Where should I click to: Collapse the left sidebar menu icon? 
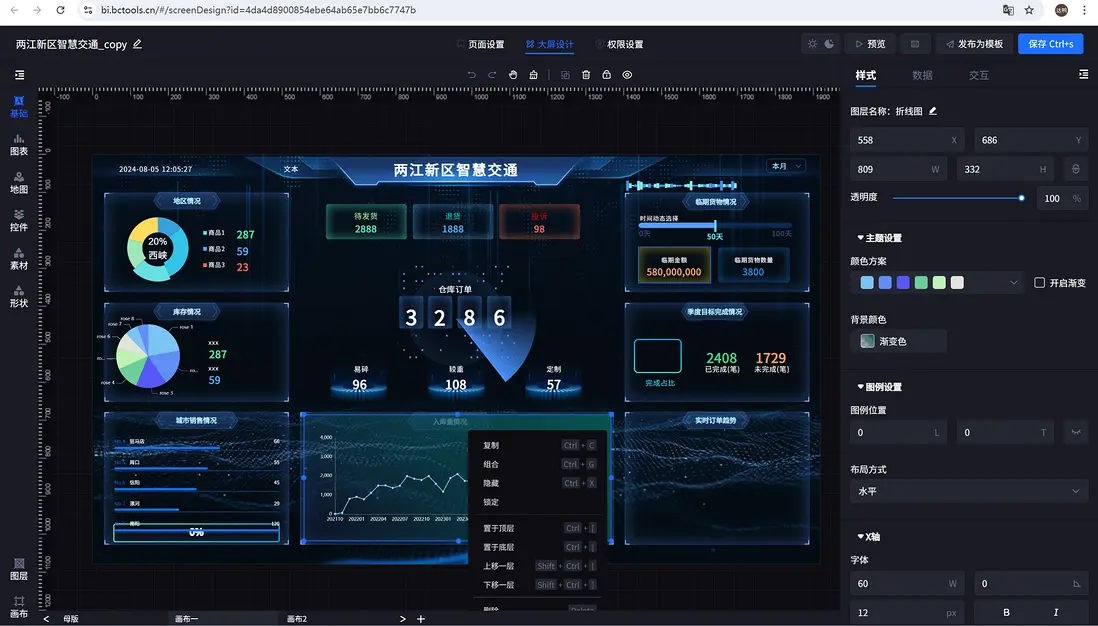(x=20, y=75)
